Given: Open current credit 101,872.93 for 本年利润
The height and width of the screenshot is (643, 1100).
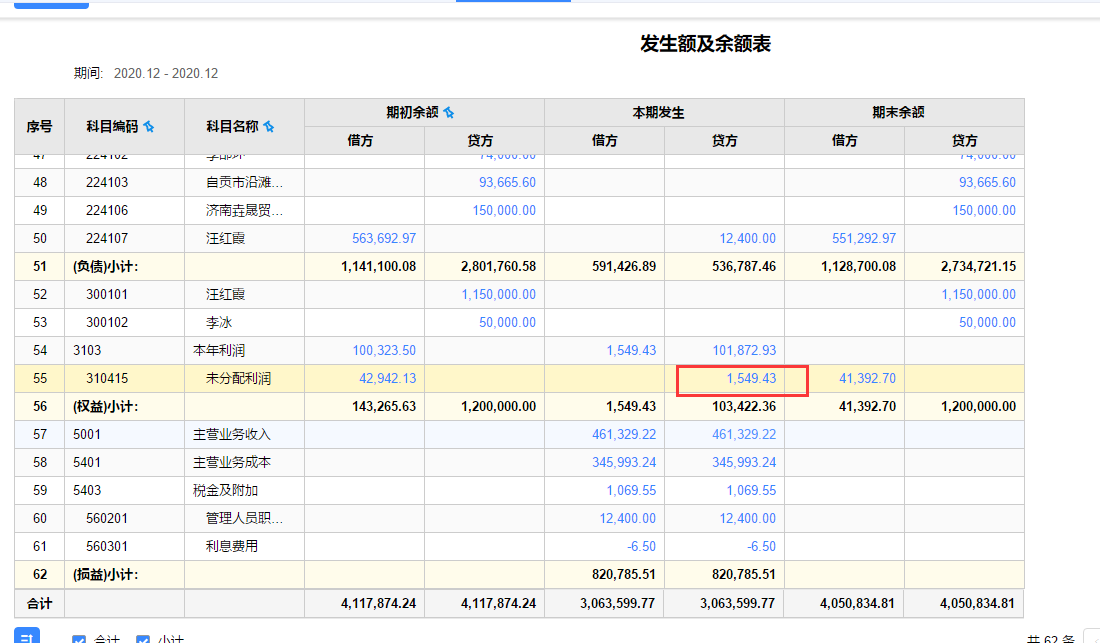Looking at the screenshot, I should click(744, 351).
